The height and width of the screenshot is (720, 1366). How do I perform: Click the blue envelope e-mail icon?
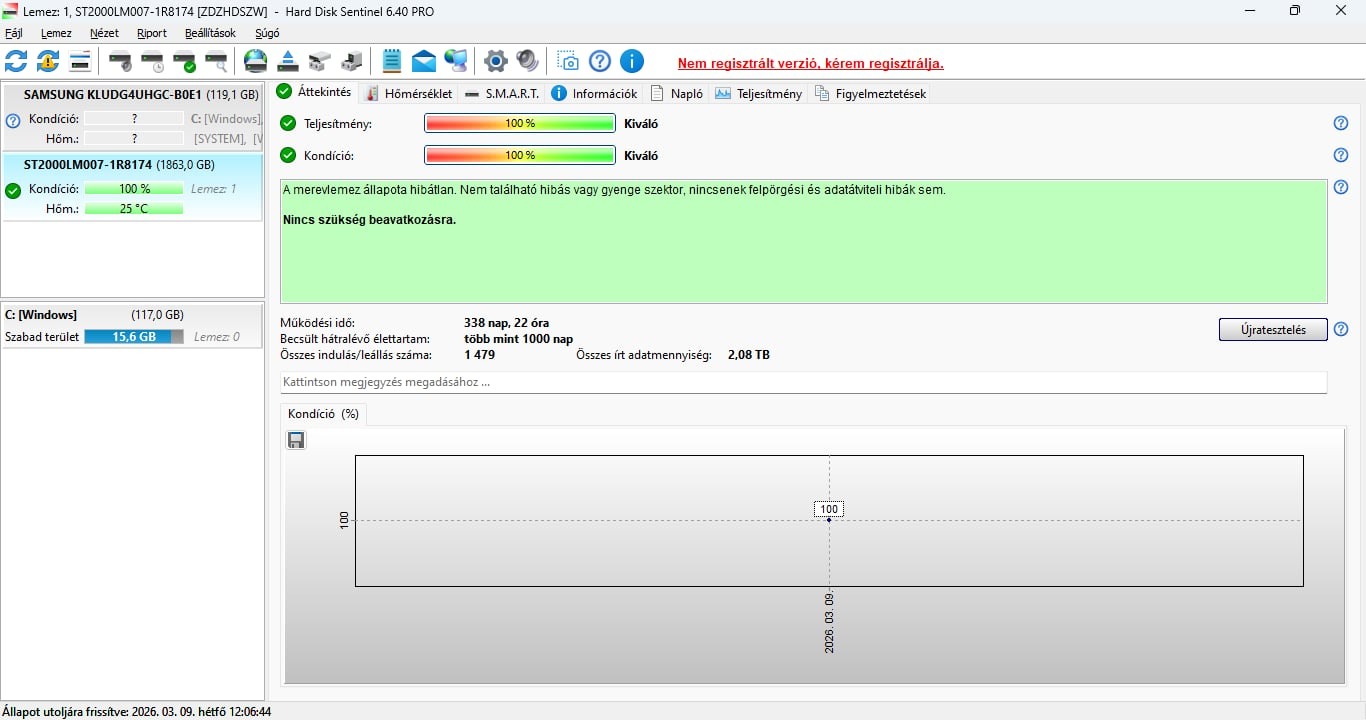point(424,61)
